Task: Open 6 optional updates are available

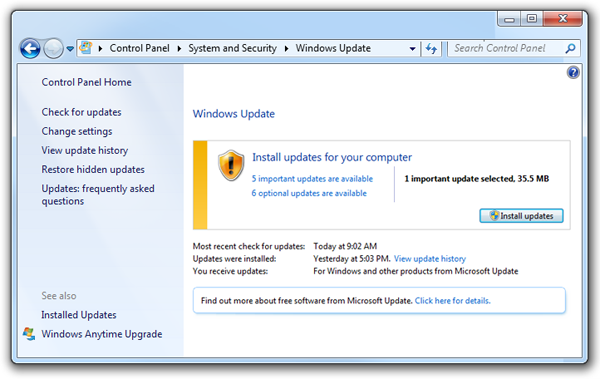Action: click(x=309, y=193)
